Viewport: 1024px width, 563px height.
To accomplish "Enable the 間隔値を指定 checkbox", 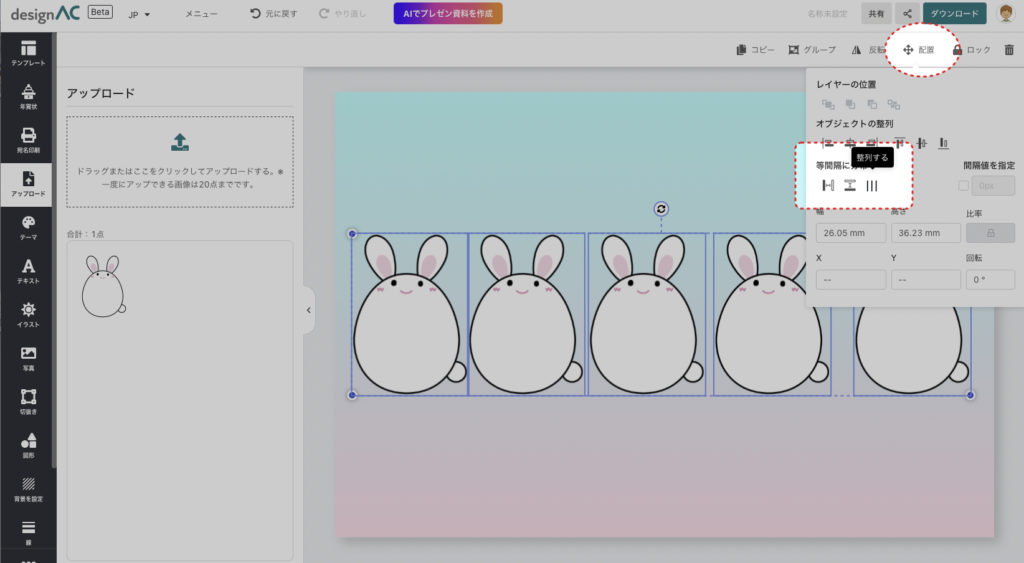I will coord(964,186).
